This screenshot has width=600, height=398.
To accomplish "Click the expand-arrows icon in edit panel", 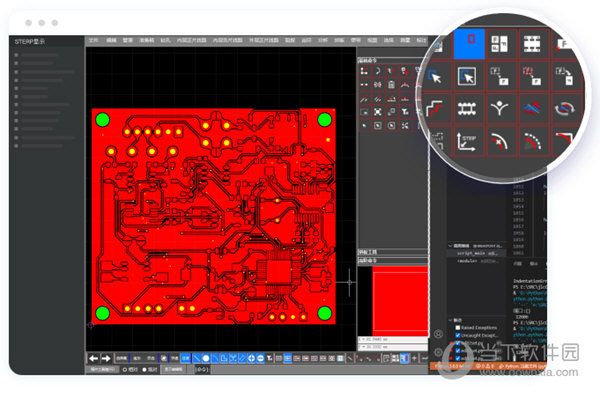I will click(378, 112).
